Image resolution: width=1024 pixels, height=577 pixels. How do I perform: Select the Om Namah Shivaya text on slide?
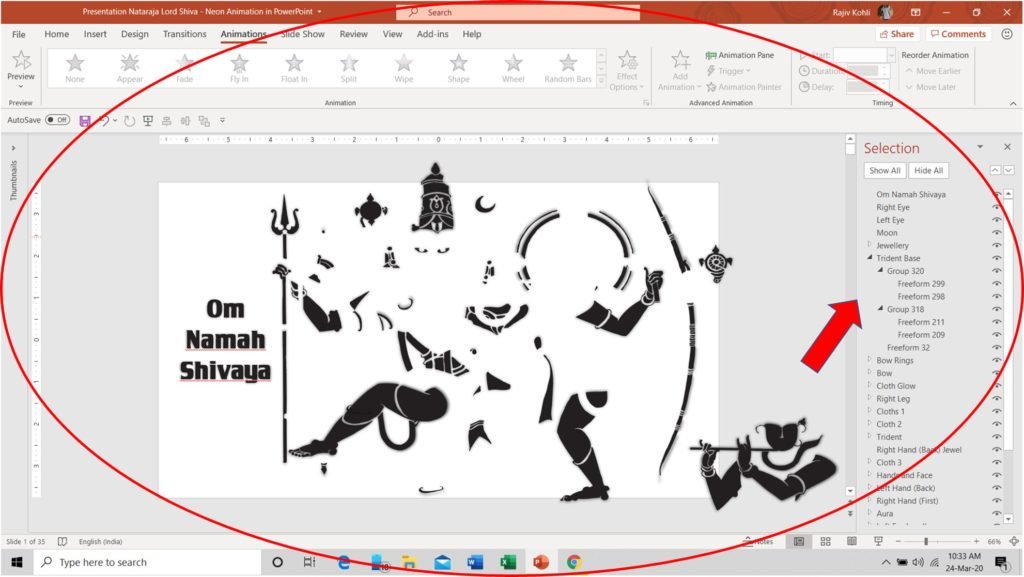click(225, 339)
